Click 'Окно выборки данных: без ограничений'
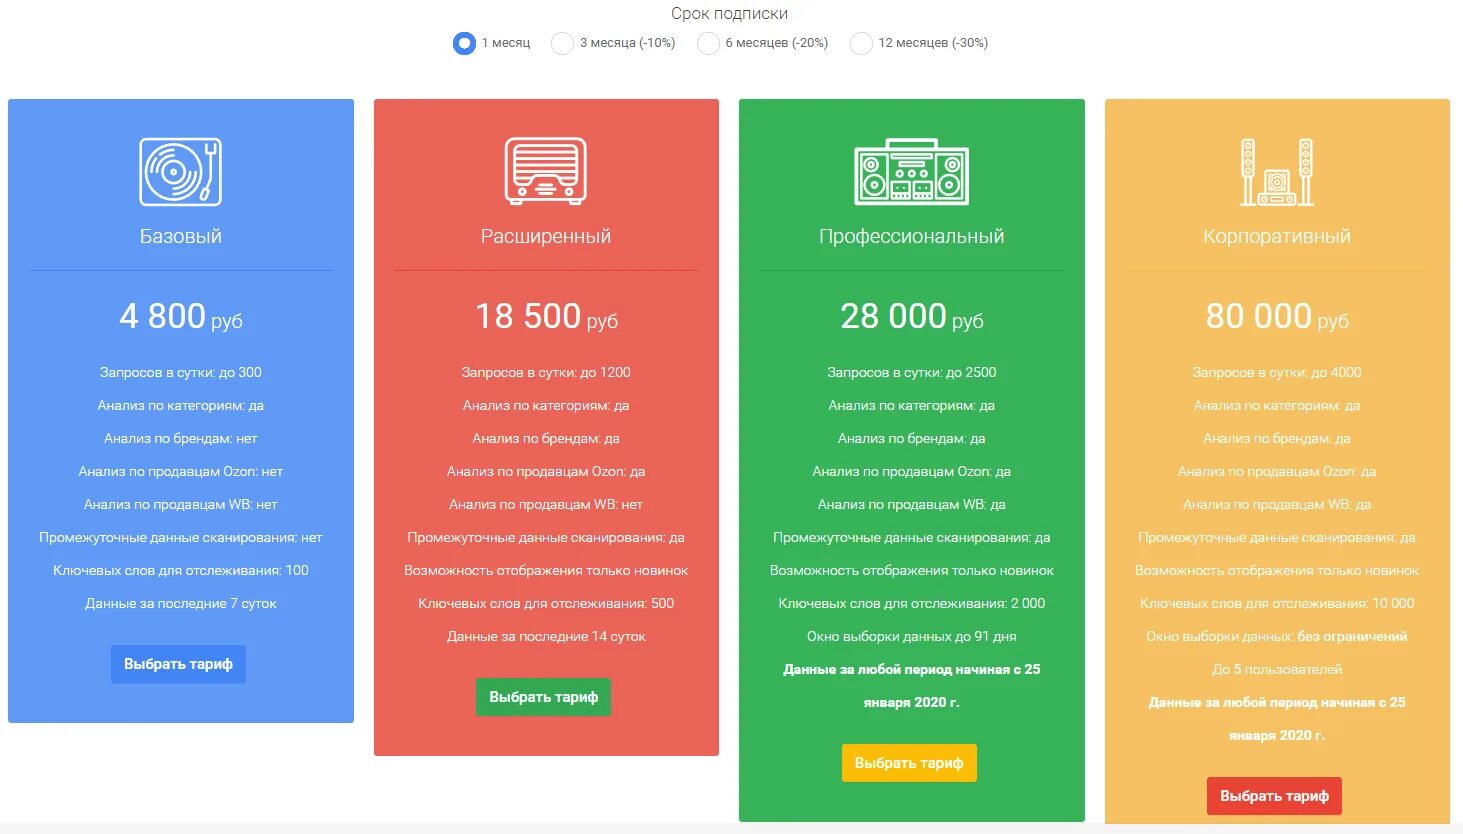Viewport: 1463px width, 834px height. 1277,636
